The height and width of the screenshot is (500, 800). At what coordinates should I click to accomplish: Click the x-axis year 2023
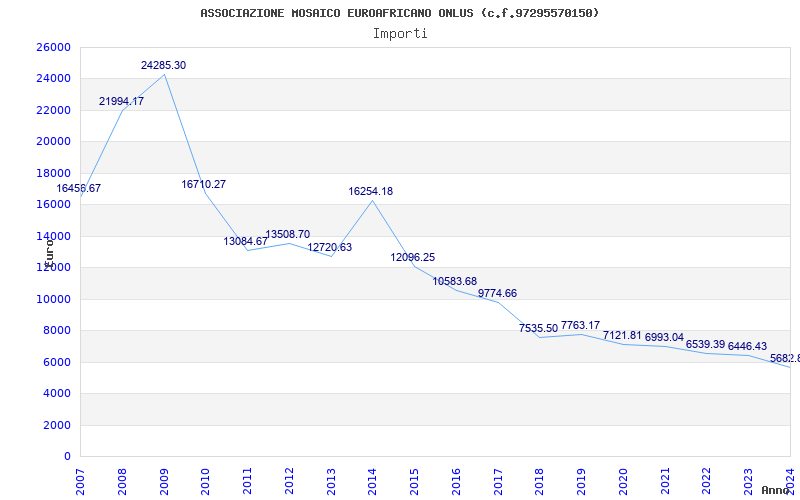click(x=748, y=482)
